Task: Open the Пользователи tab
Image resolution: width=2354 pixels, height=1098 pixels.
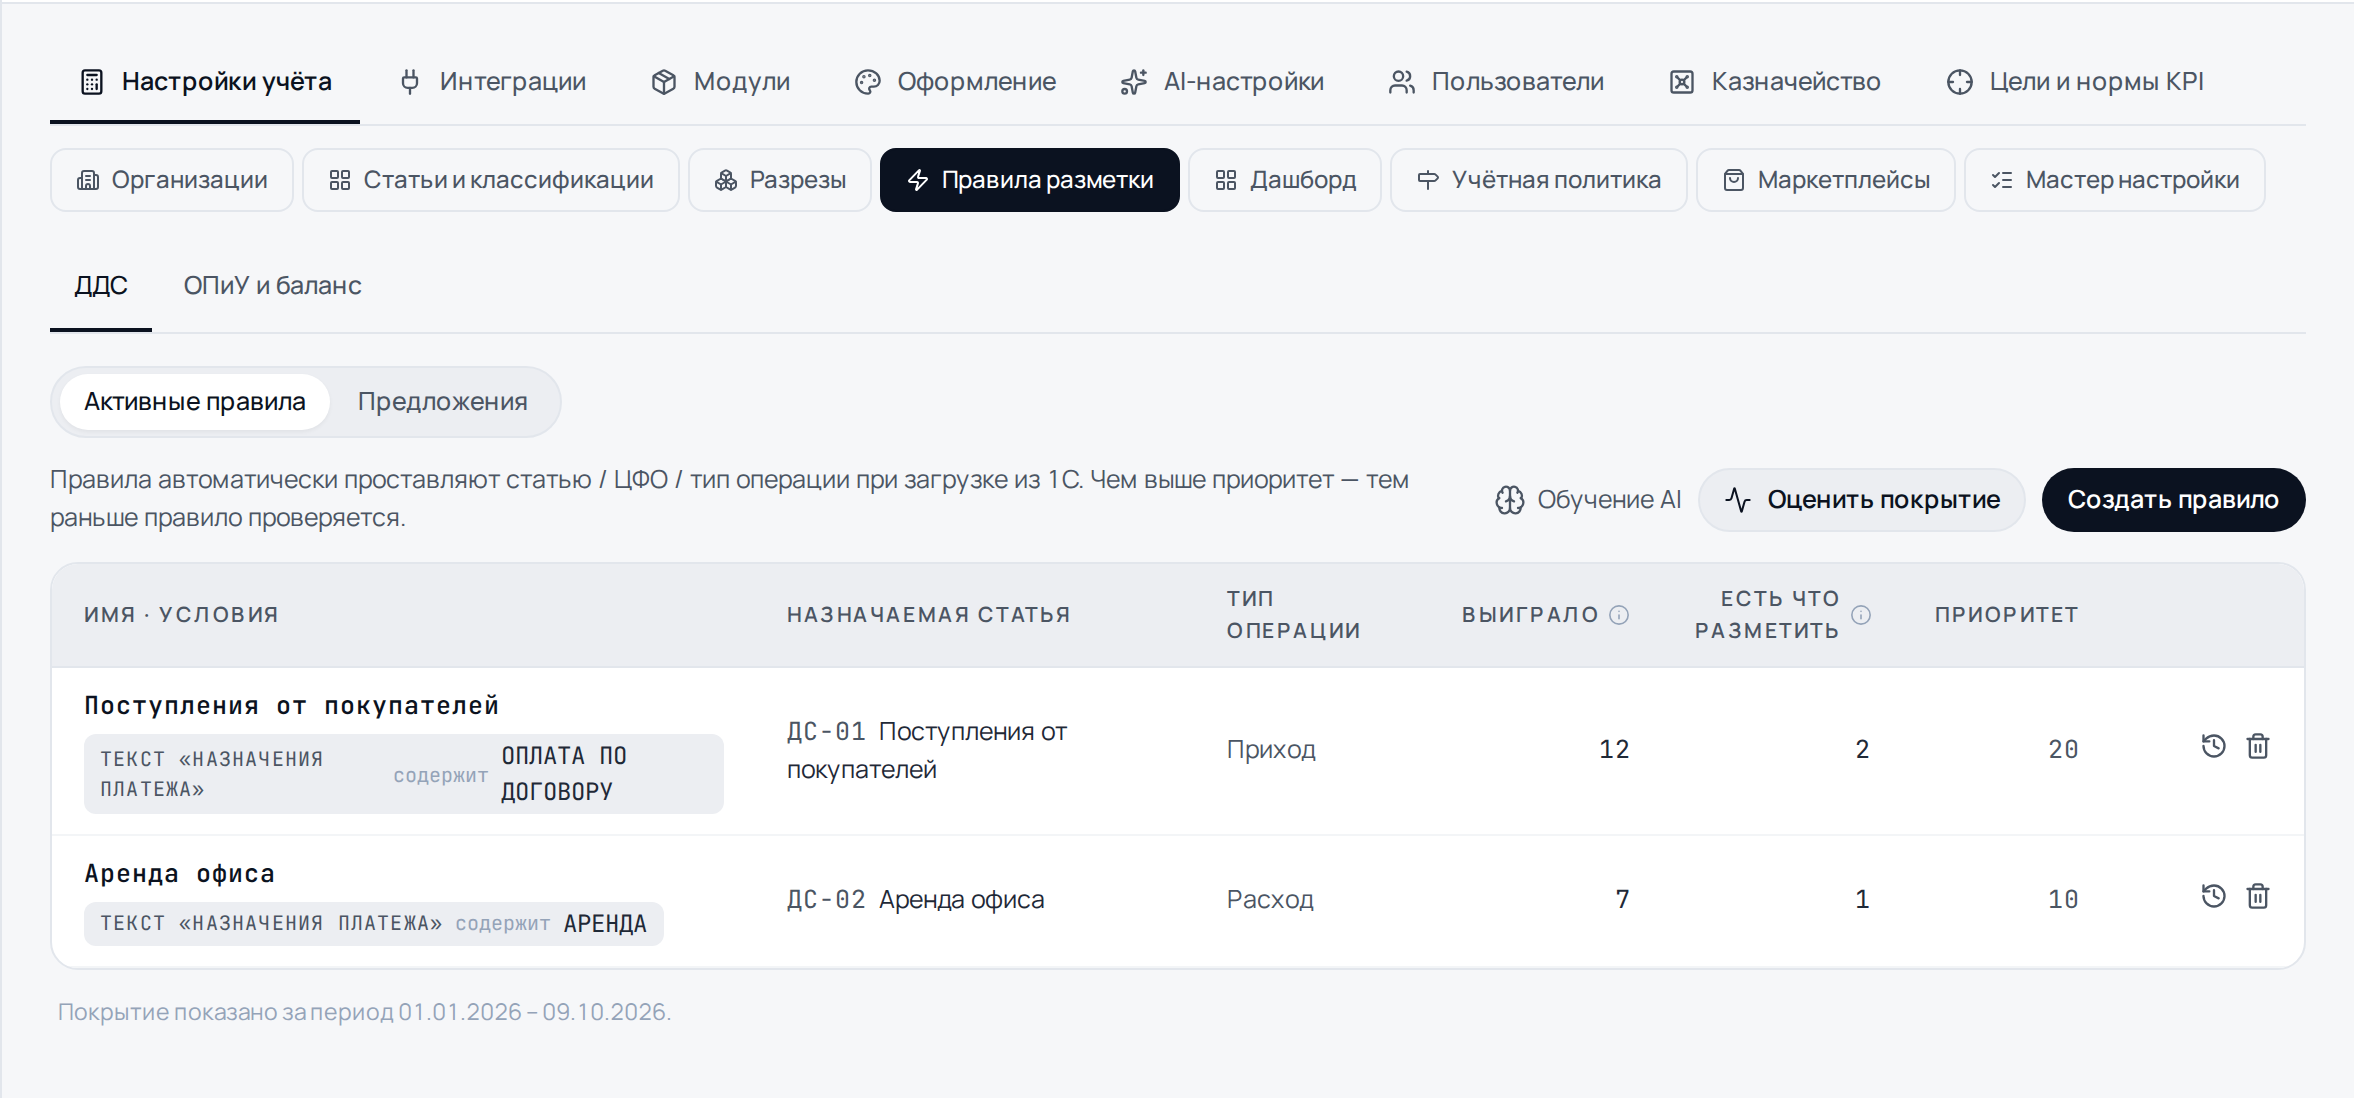Action: [1496, 82]
